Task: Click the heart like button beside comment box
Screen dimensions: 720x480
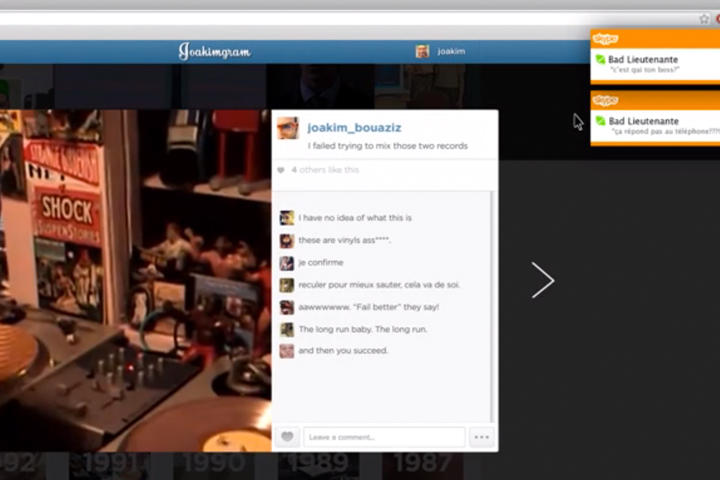Action: coord(287,437)
